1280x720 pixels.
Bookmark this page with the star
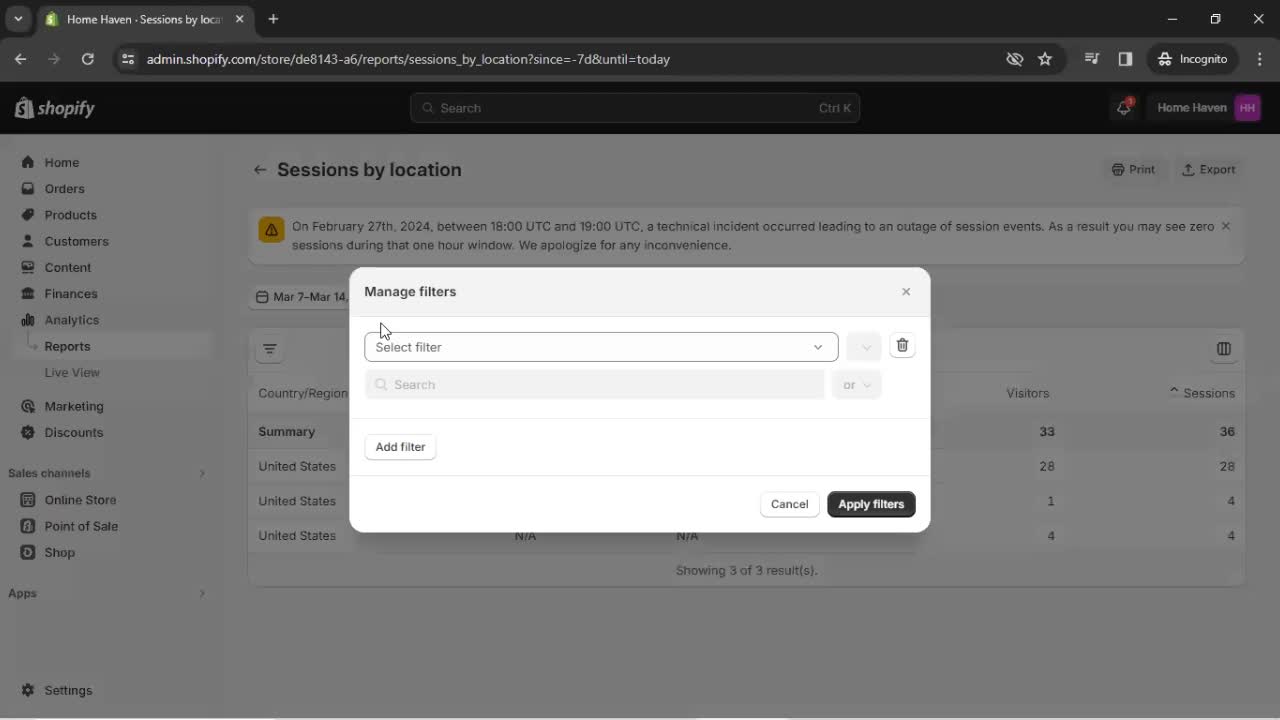point(1045,59)
